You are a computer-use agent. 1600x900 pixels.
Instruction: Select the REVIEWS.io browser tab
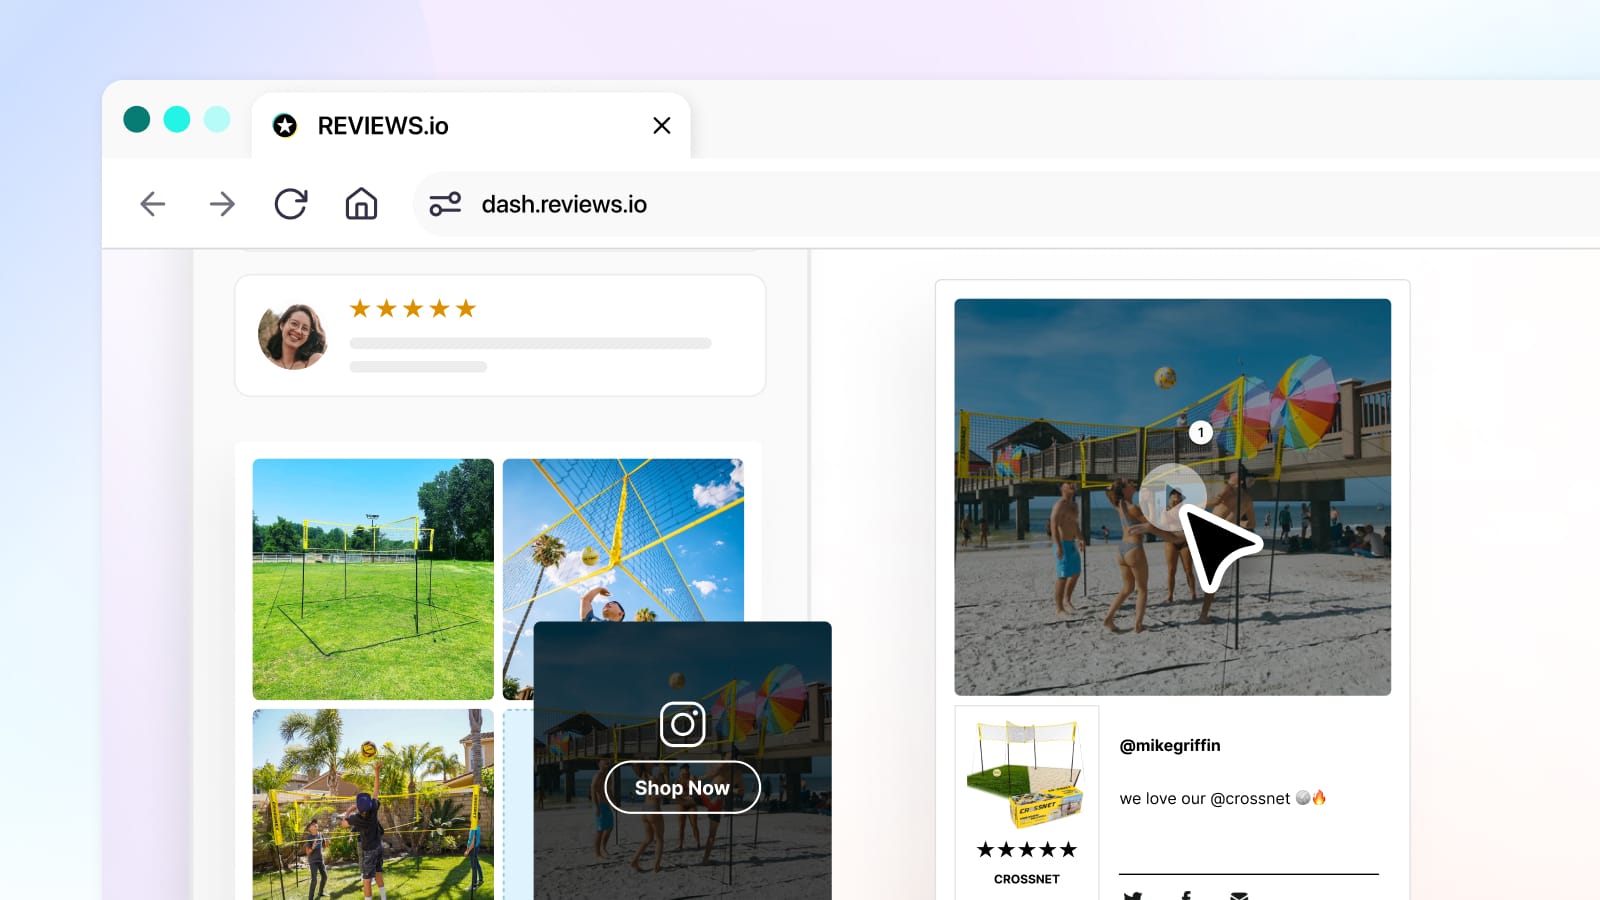pyautogui.click(x=383, y=126)
